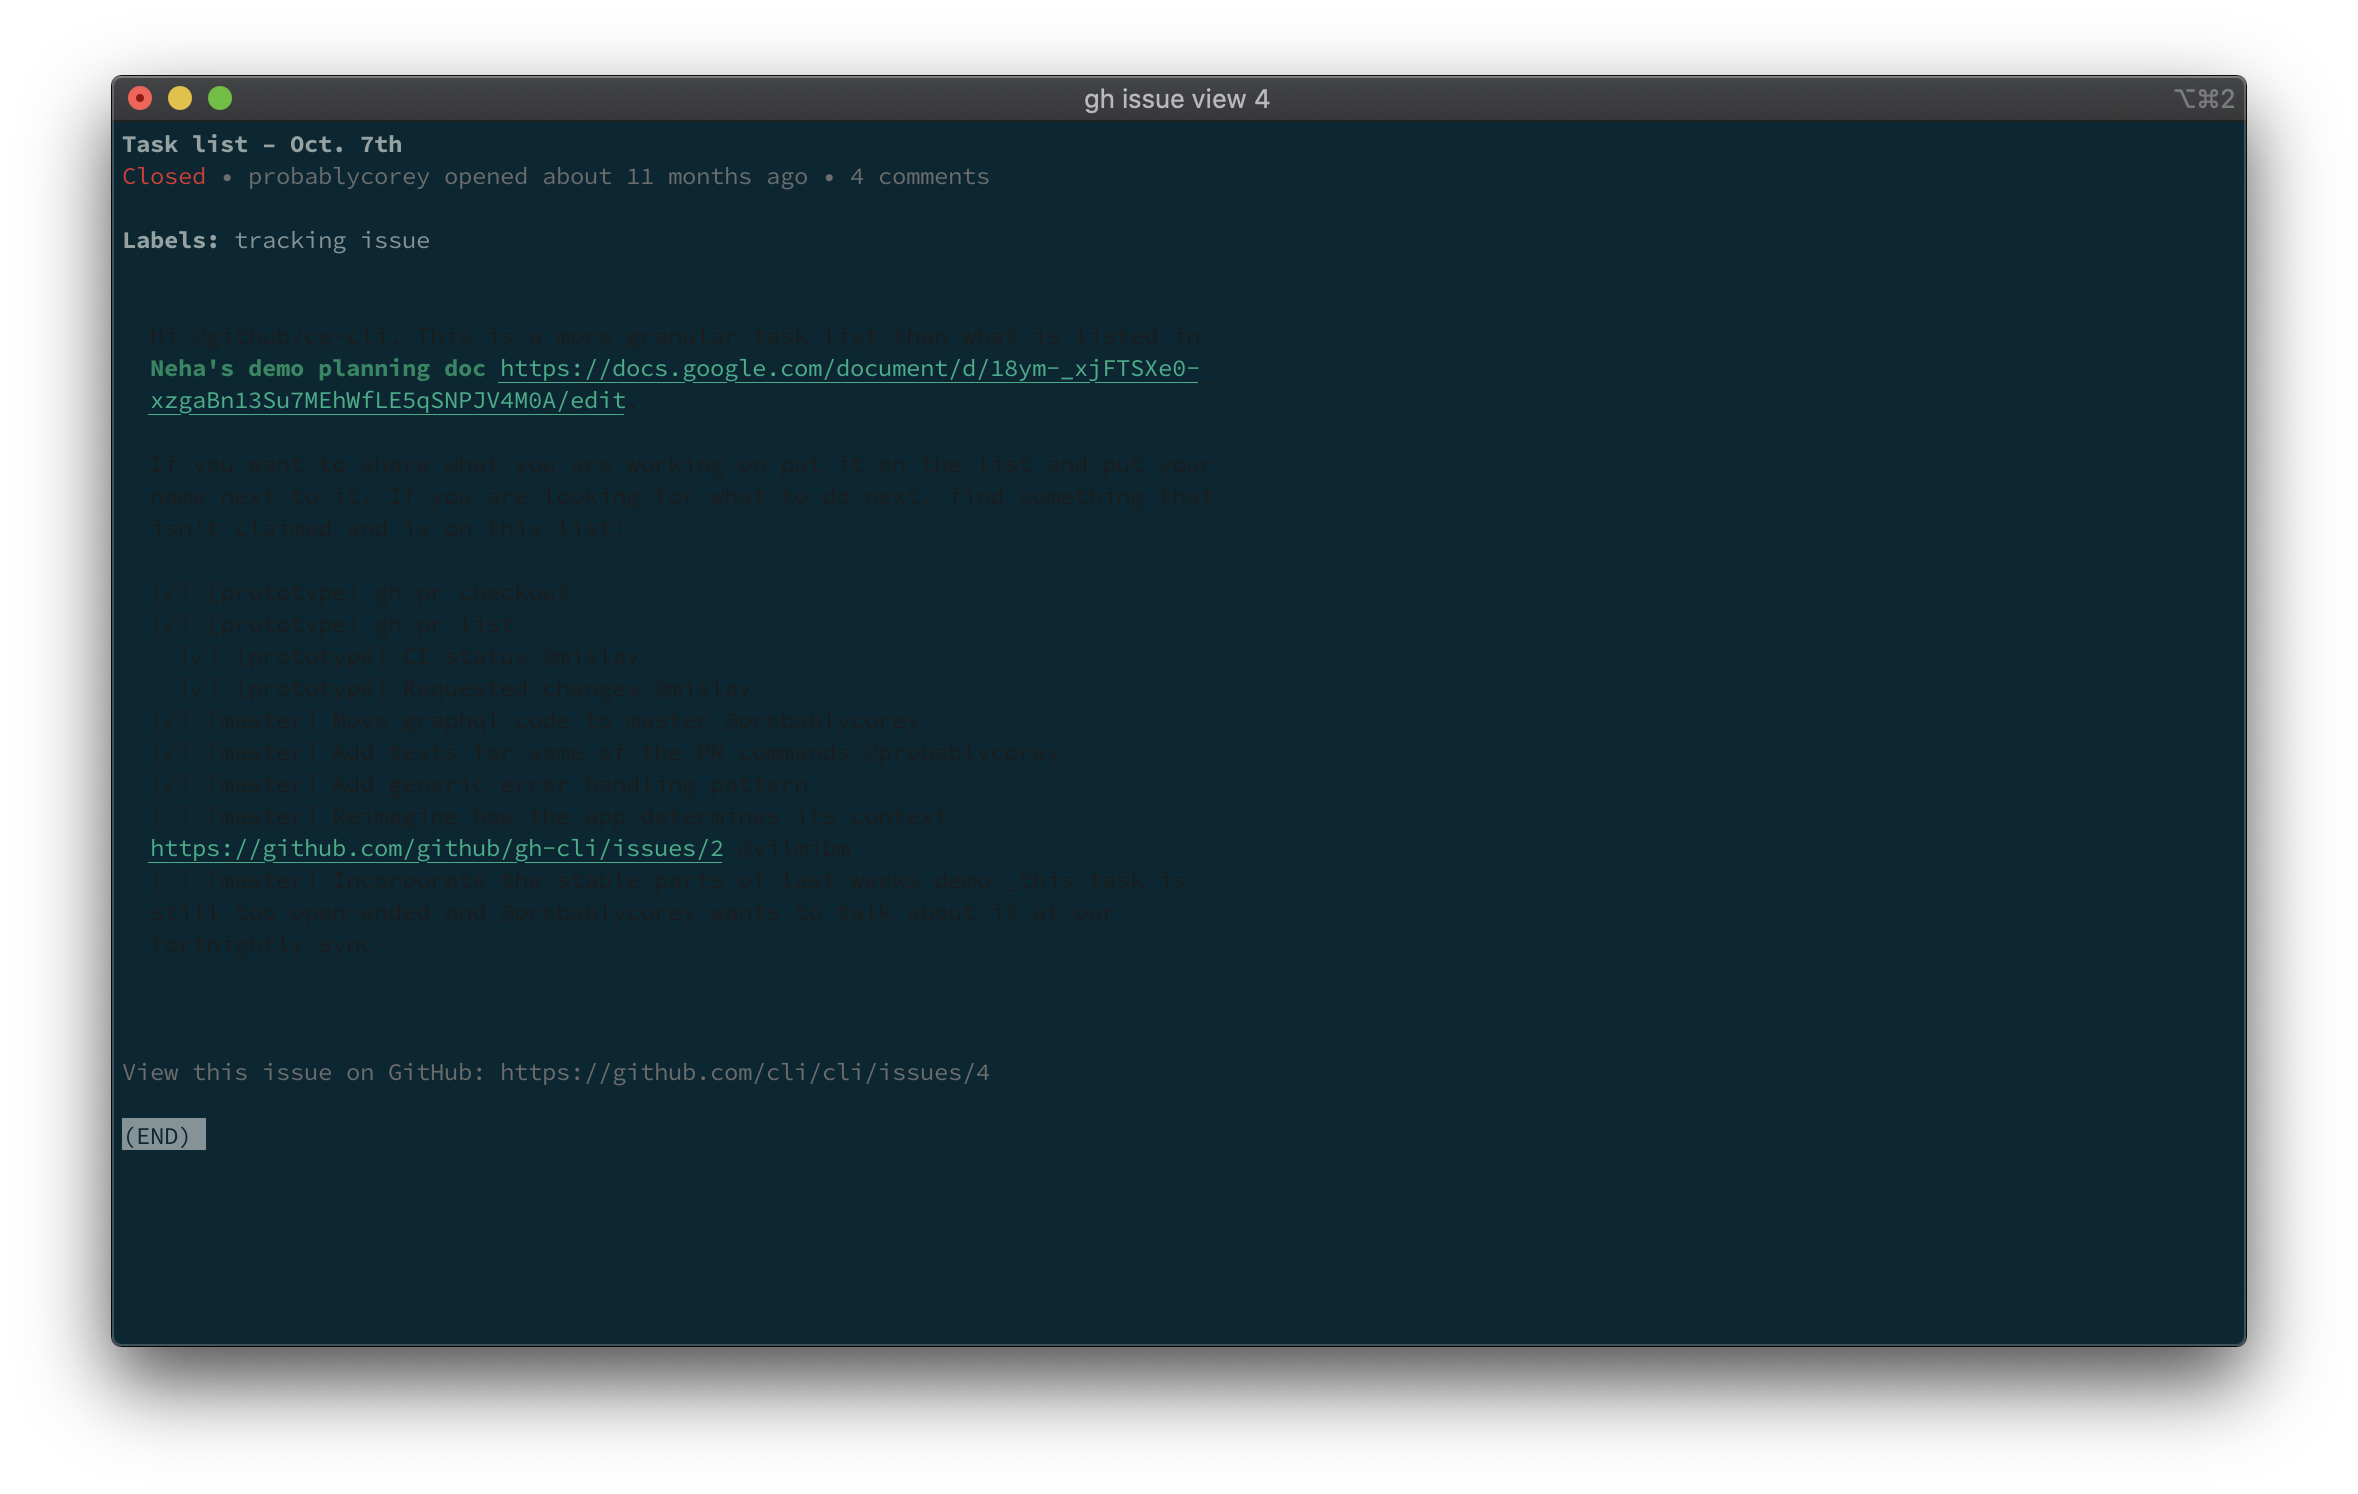Check the "Incorporate the stable parts" demo task
Screen dimensions: 2358x1494
pos(172,879)
